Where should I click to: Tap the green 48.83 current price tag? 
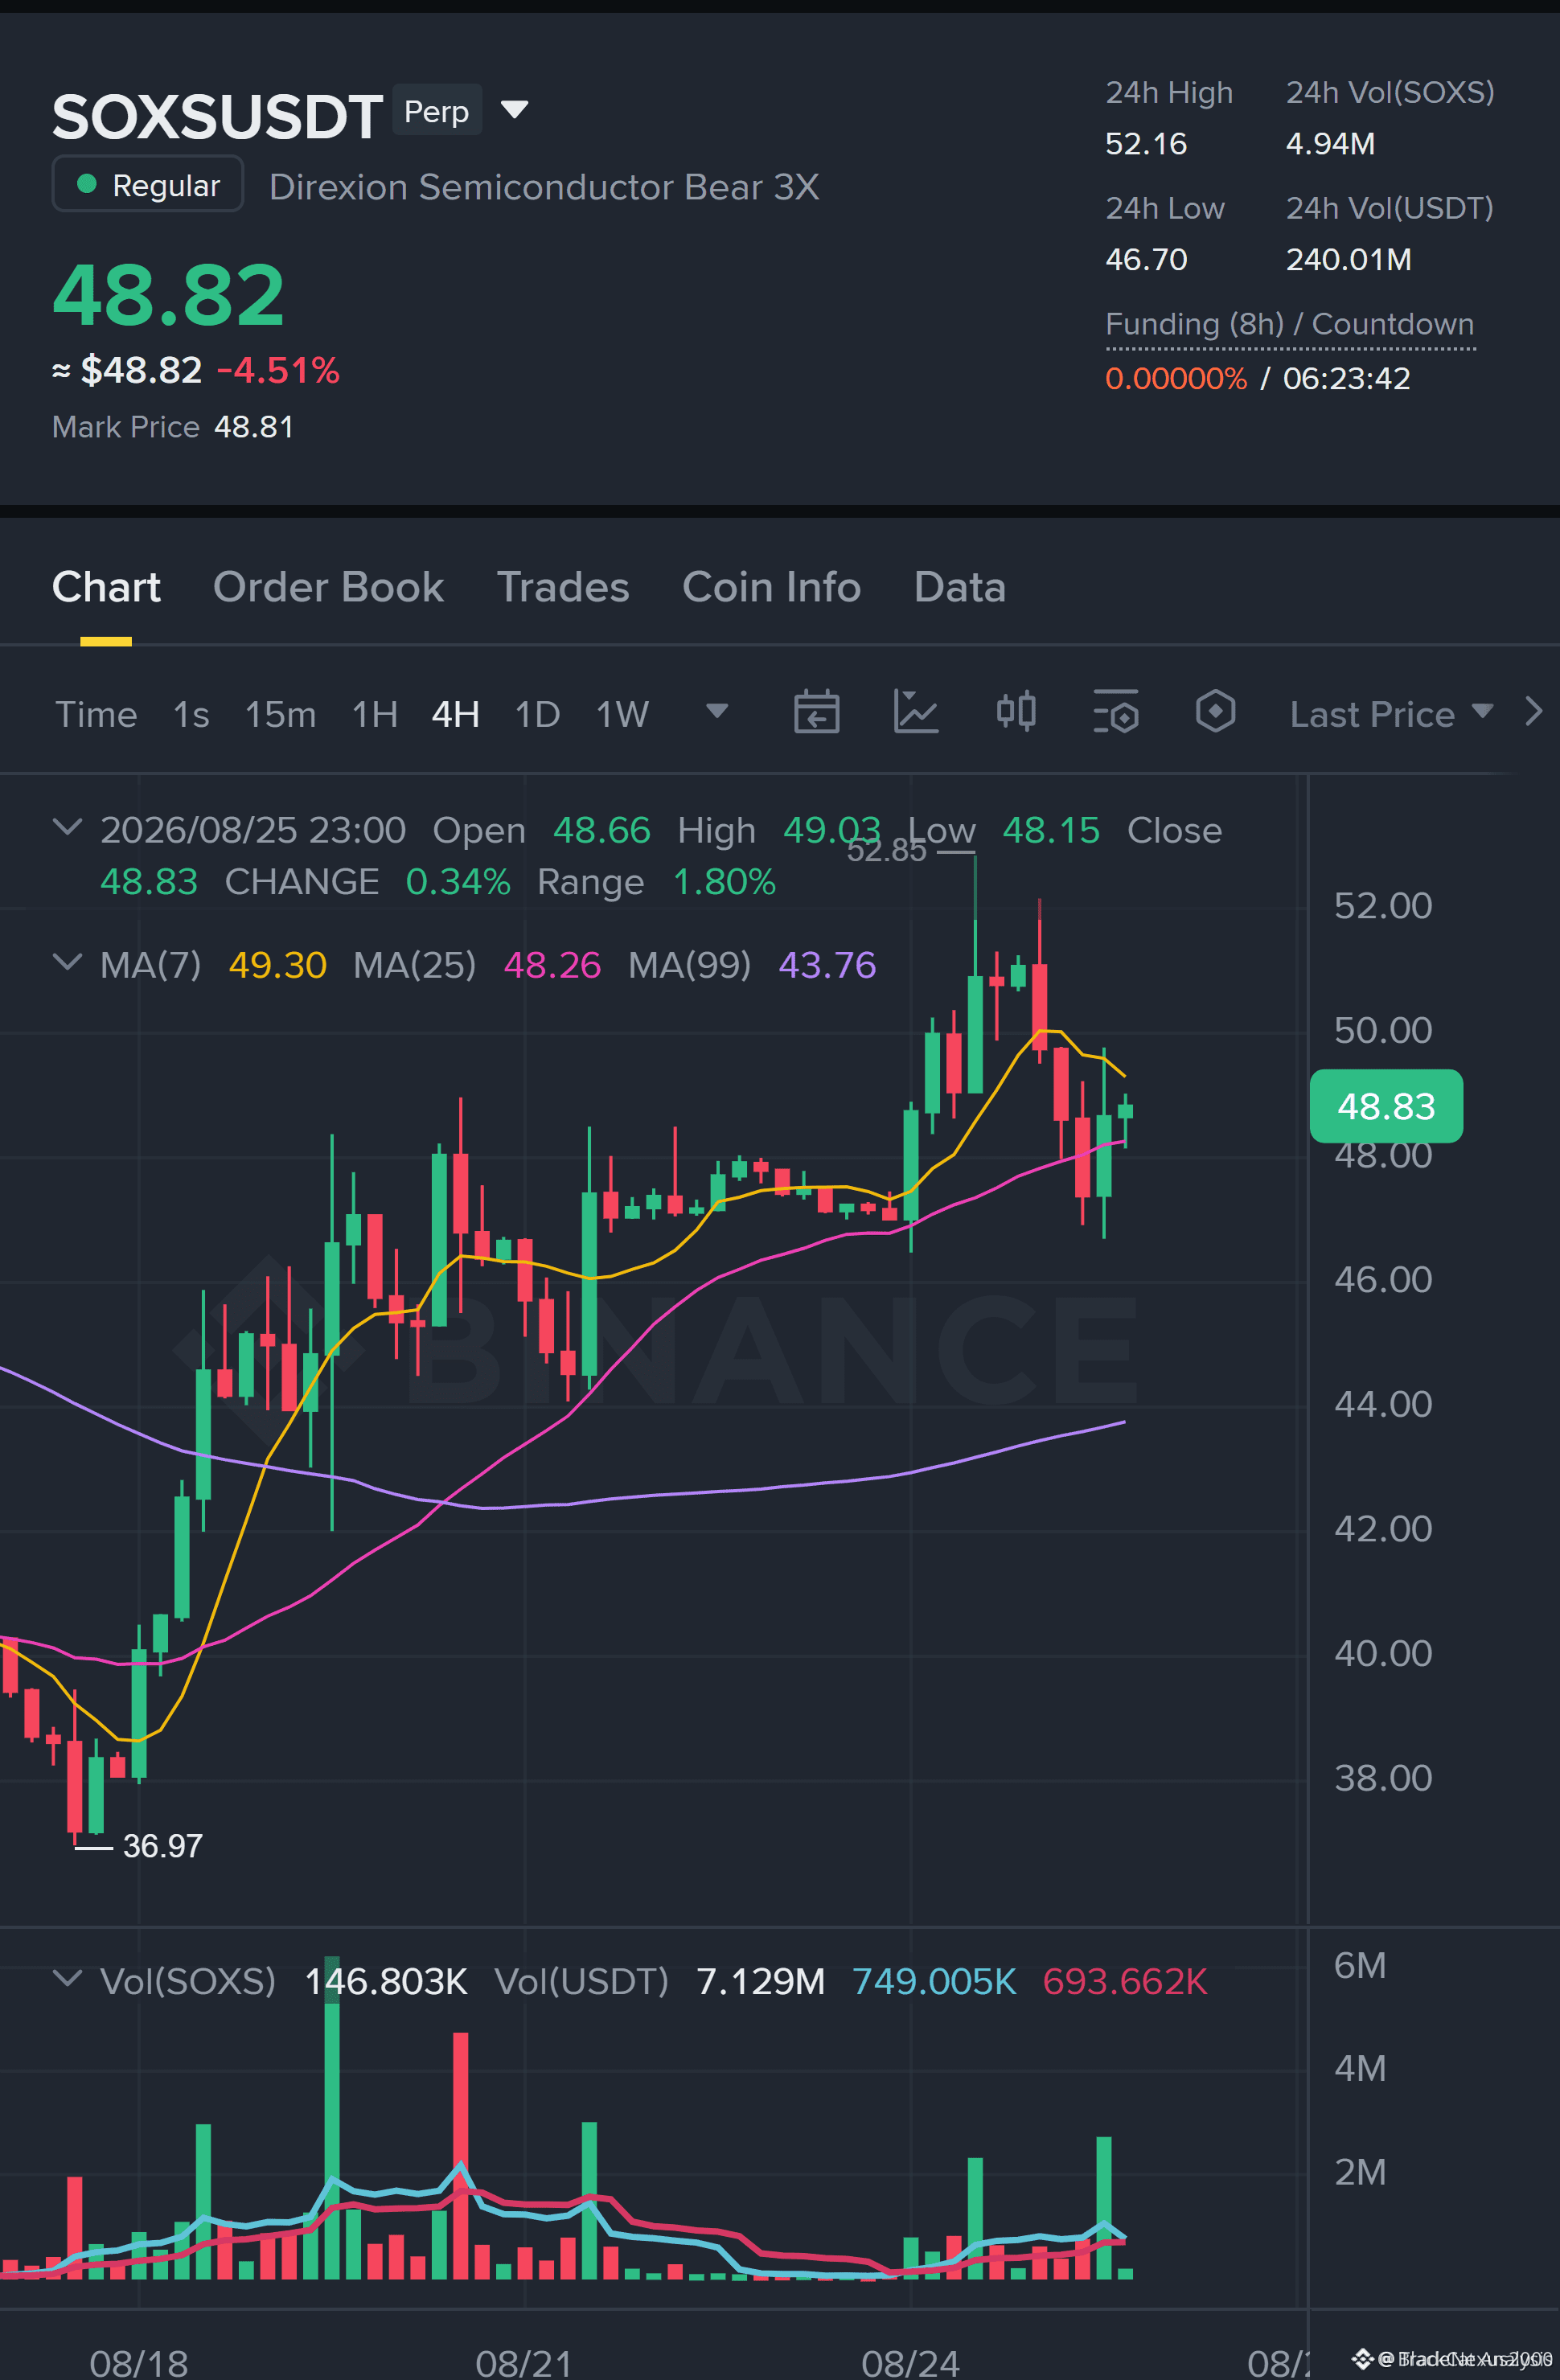point(1386,1106)
